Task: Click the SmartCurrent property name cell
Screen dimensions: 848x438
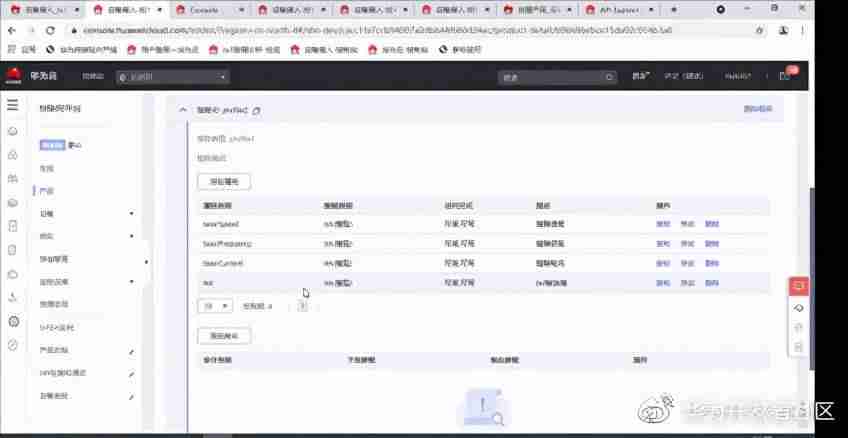Action: (x=223, y=263)
